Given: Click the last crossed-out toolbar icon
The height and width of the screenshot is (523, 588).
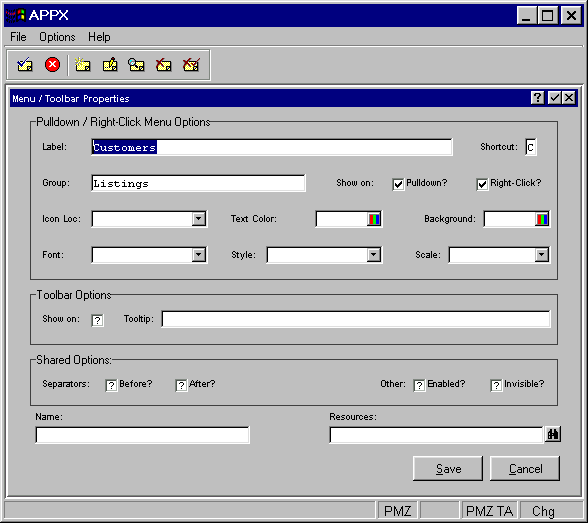Looking at the screenshot, I should click(191, 65).
